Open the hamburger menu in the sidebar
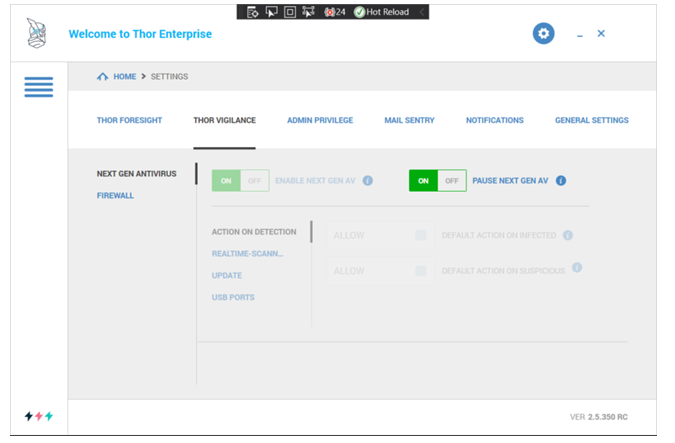 39,87
